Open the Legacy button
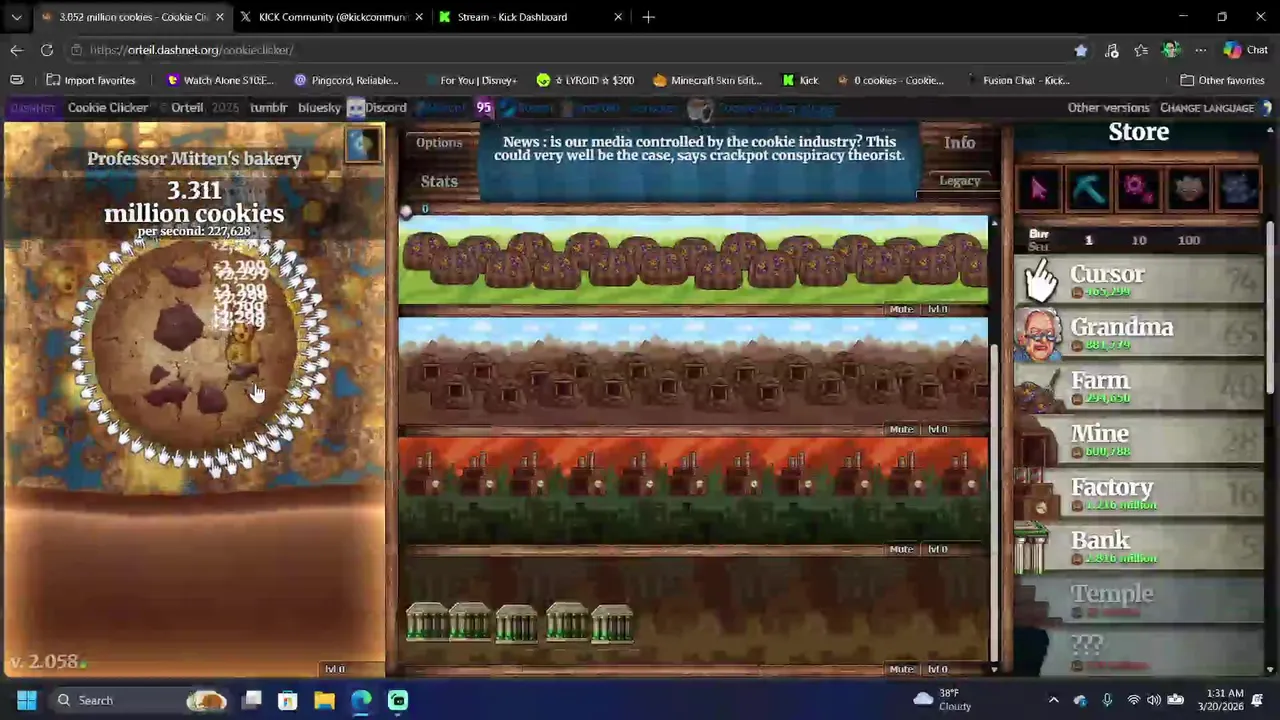The width and height of the screenshot is (1280, 720). point(959,181)
